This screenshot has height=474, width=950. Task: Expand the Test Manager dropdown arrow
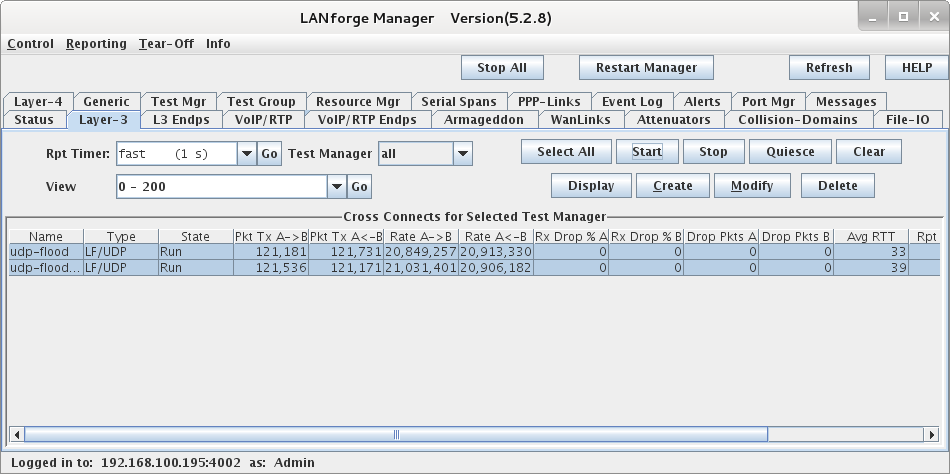click(x=463, y=154)
